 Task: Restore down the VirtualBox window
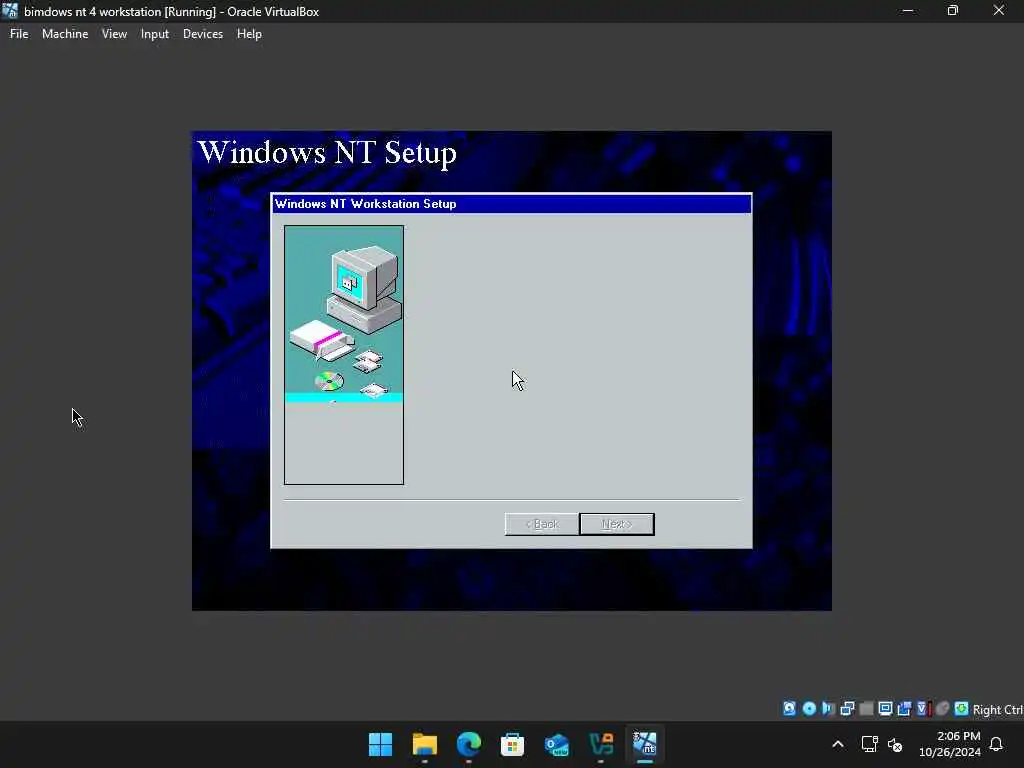(x=953, y=10)
